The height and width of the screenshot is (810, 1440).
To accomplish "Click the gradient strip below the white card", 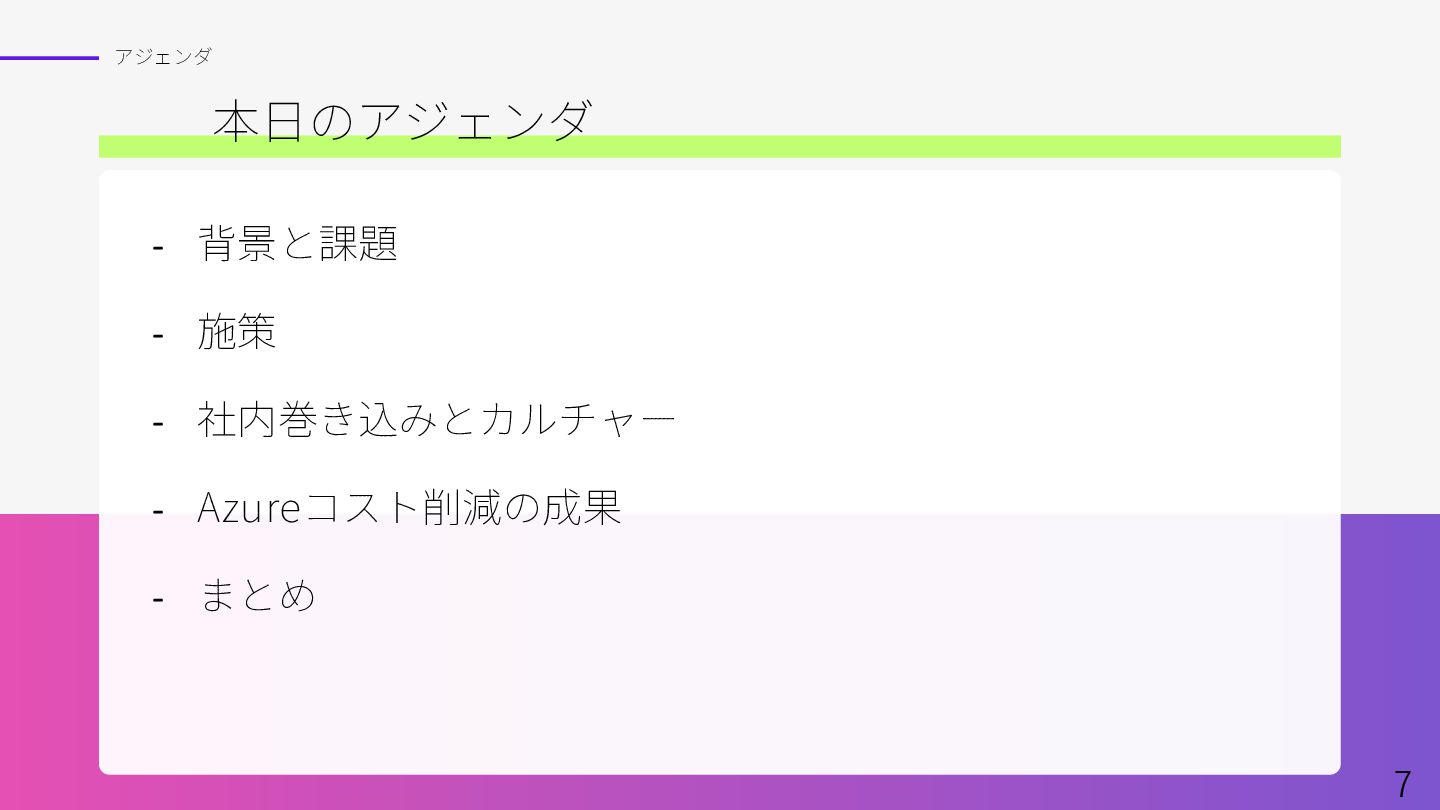I will pyautogui.click(x=720, y=792).
